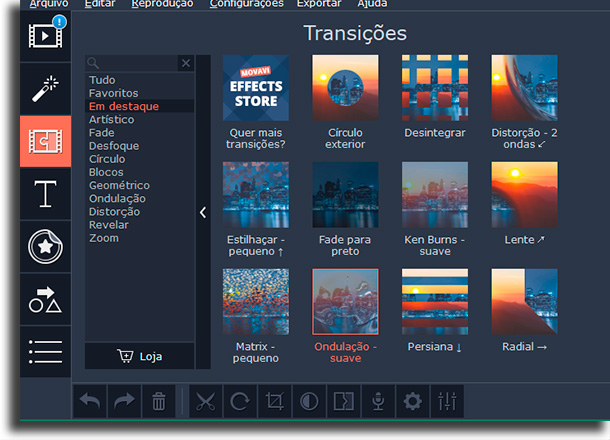Collapse the category panel with chevron
The image size is (610, 440).
tap(203, 212)
